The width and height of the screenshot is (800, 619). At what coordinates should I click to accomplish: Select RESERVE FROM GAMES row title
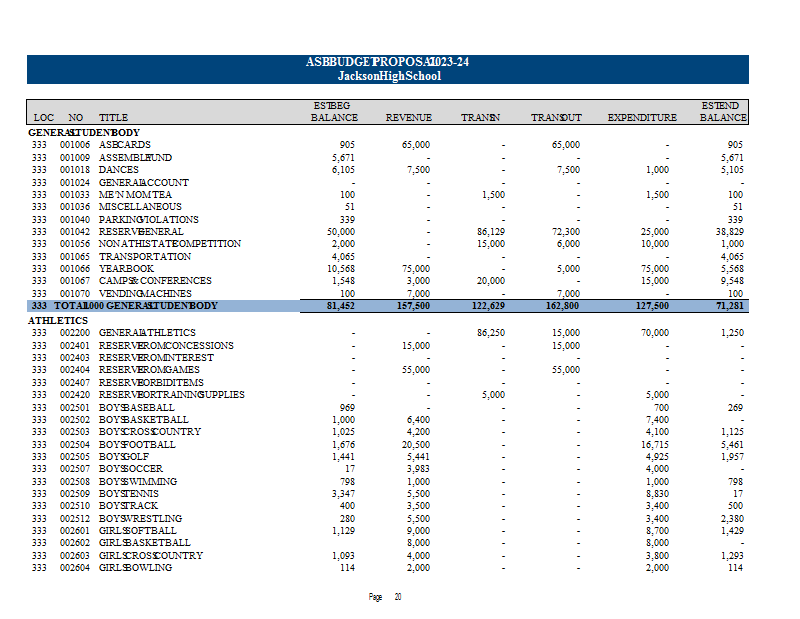149,370
